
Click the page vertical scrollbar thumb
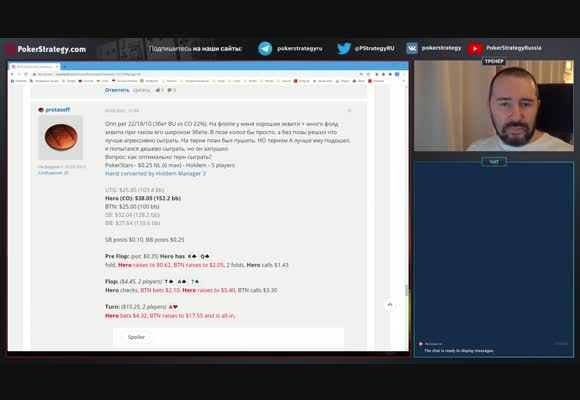click(x=407, y=290)
